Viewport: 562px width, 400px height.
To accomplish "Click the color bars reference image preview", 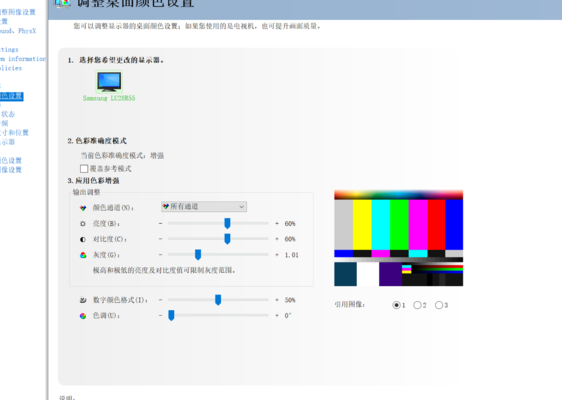I will [x=399, y=238].
